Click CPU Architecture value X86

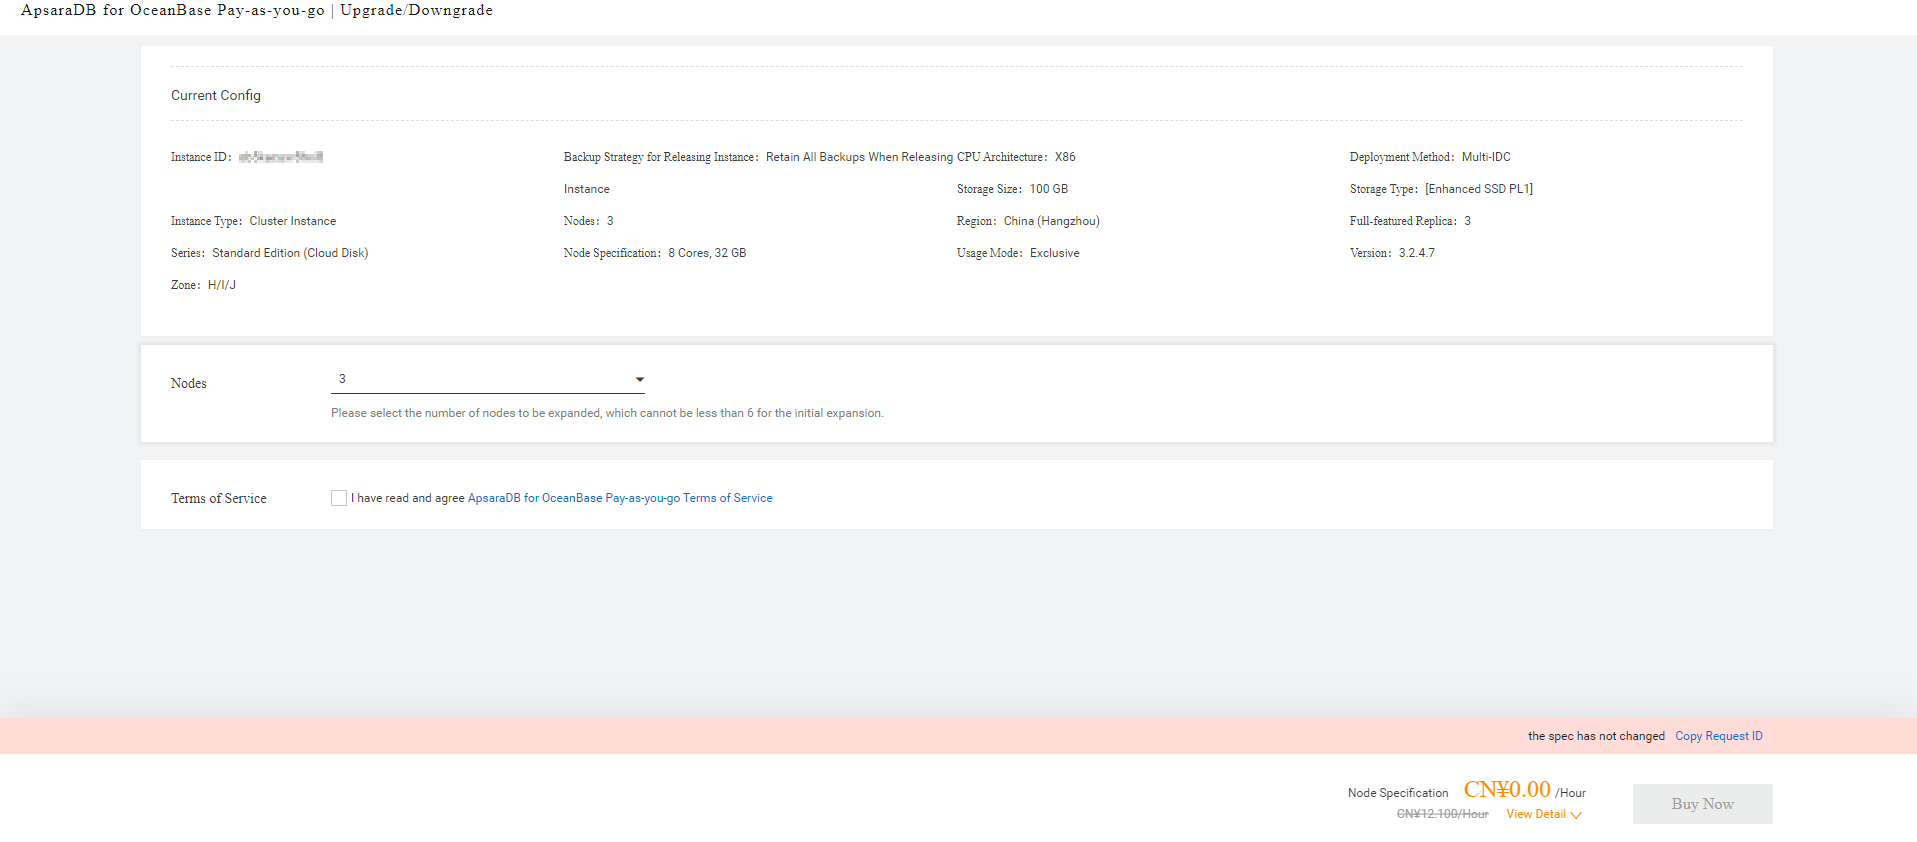tap(1065, 157)
